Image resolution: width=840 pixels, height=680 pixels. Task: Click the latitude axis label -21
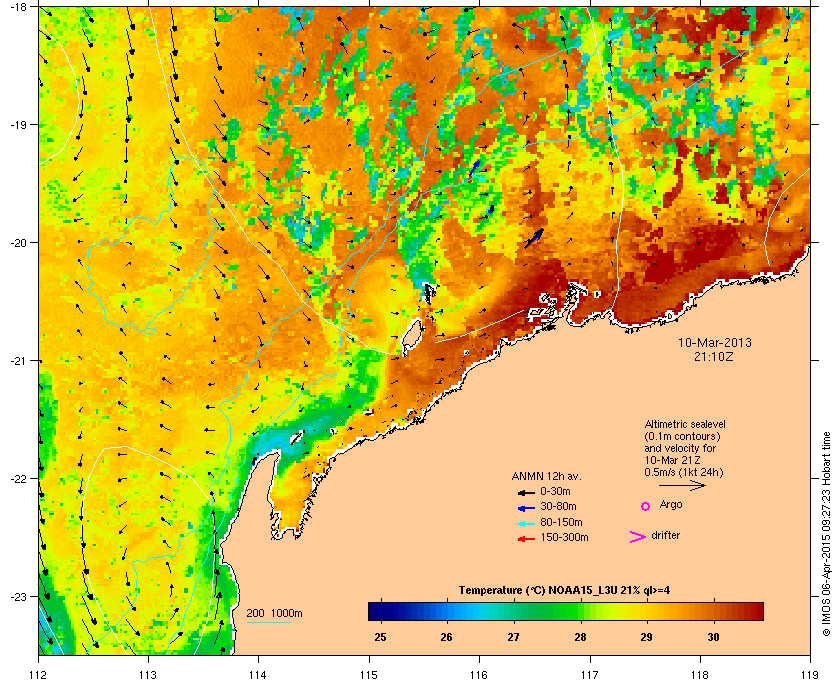coord(18,361)
